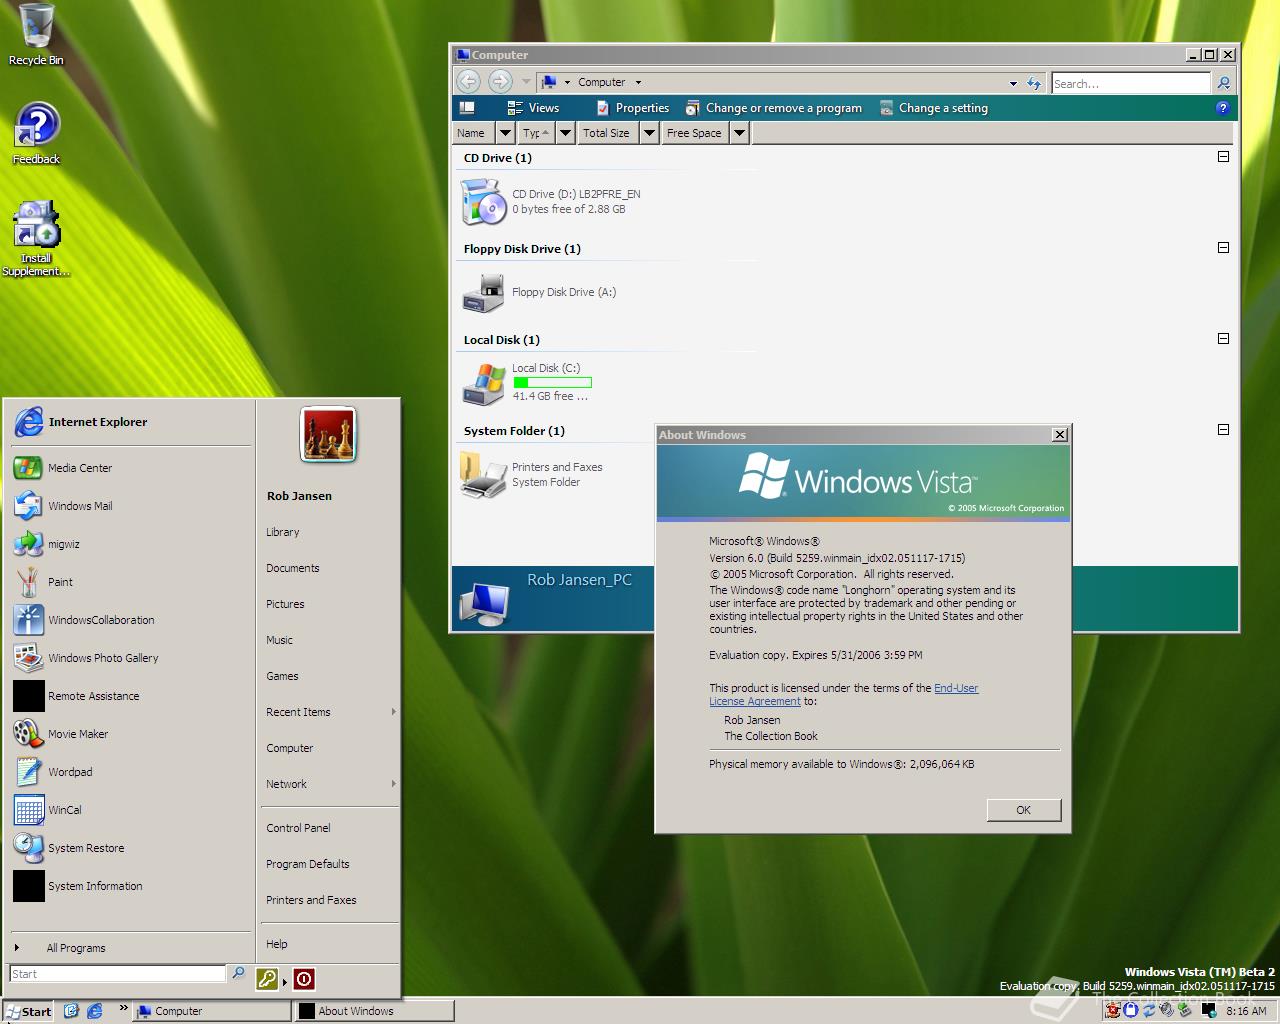Click Back arrow in Computer window

tap(469, 82)
